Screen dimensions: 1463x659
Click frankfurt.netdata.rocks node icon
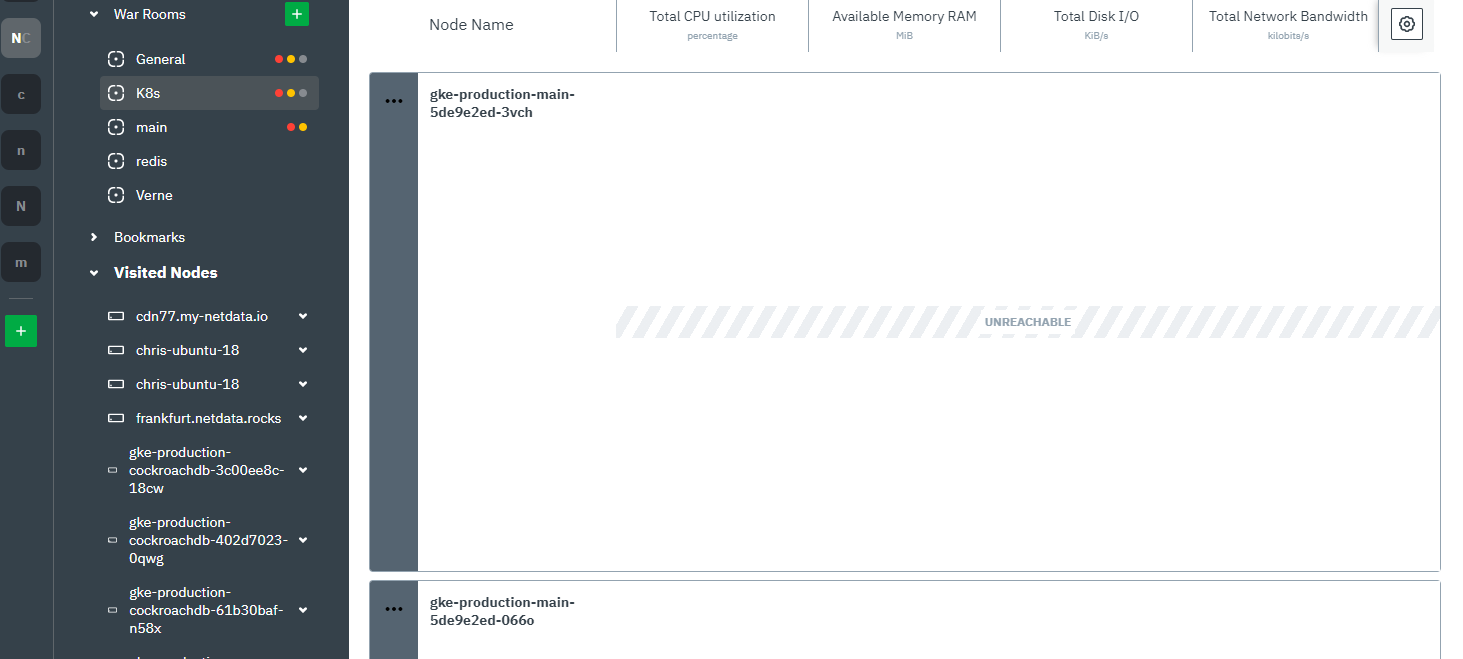click(x=116, y=418)
